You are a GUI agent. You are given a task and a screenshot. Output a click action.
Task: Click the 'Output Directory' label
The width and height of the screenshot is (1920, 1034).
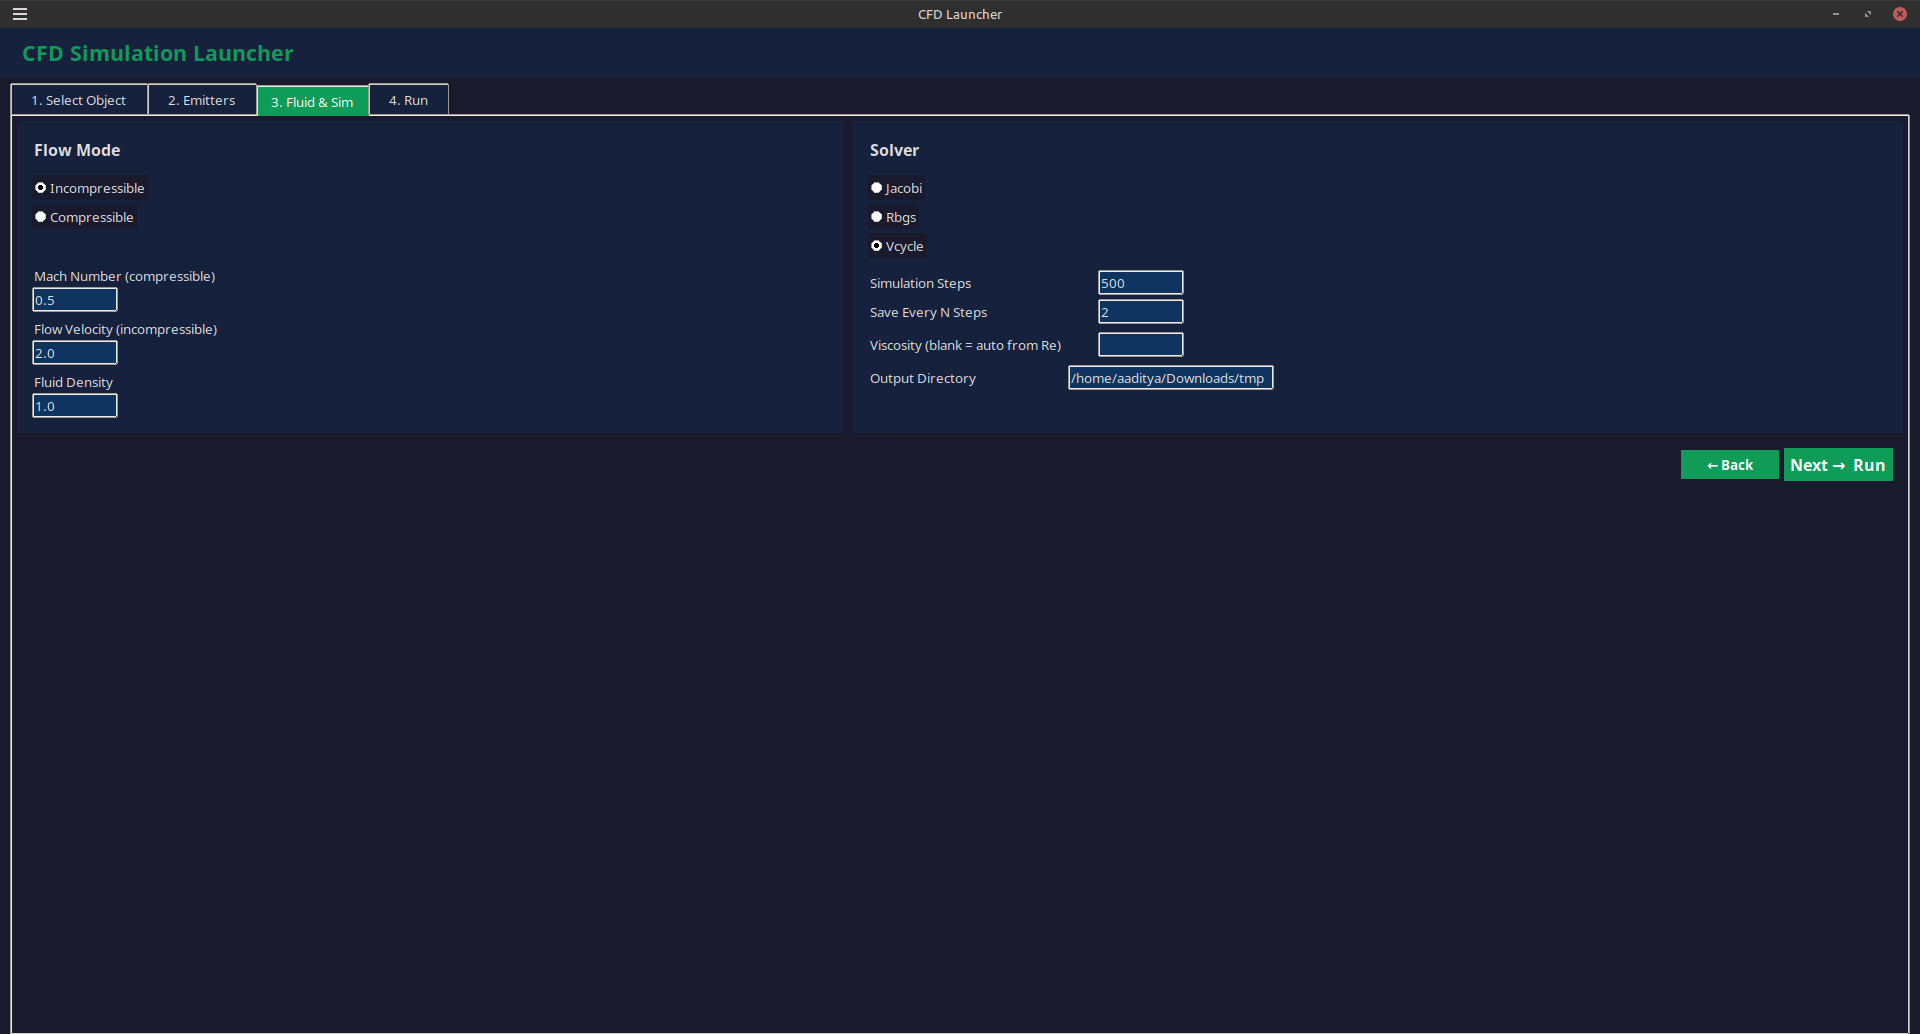(x=923, y=378)
